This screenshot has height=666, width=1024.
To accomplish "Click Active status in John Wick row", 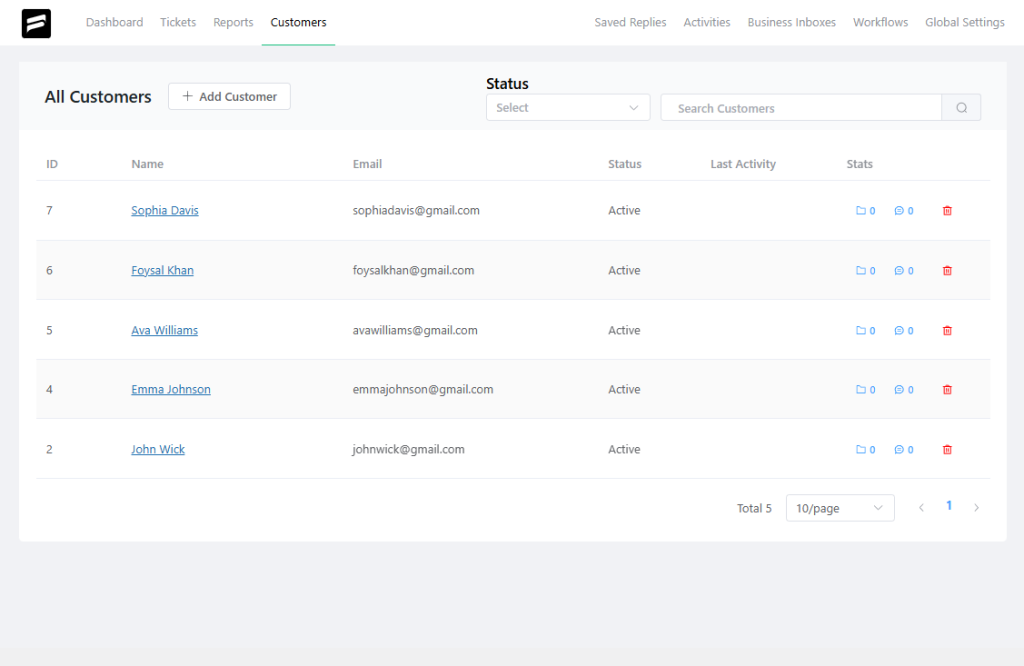I will click(x=624, y=449).
